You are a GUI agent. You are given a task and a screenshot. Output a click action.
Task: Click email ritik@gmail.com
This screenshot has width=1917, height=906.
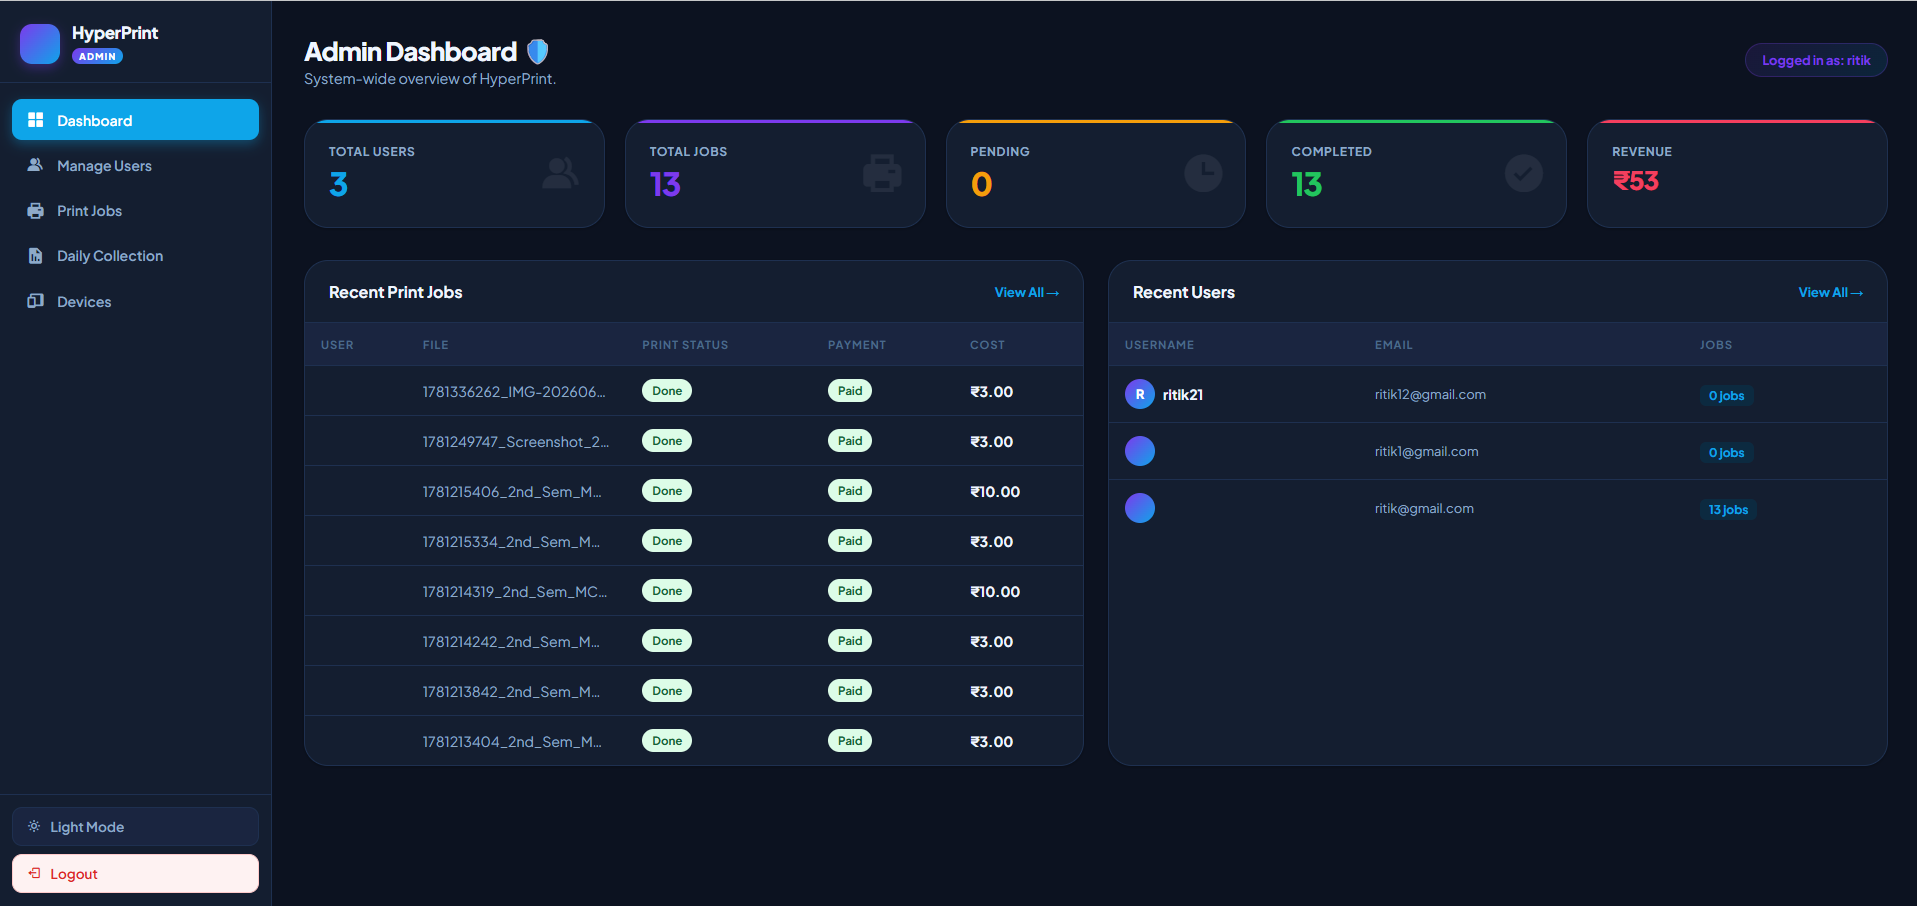[1424, 508]
